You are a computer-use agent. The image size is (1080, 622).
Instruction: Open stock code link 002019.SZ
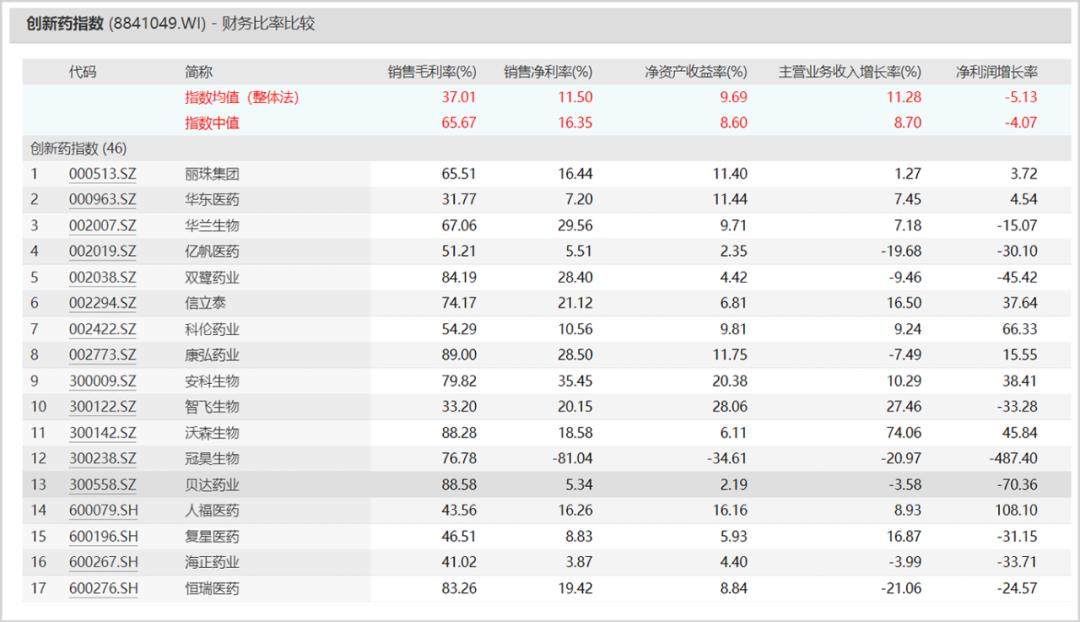pyautogui.click(x=102, y=251)
